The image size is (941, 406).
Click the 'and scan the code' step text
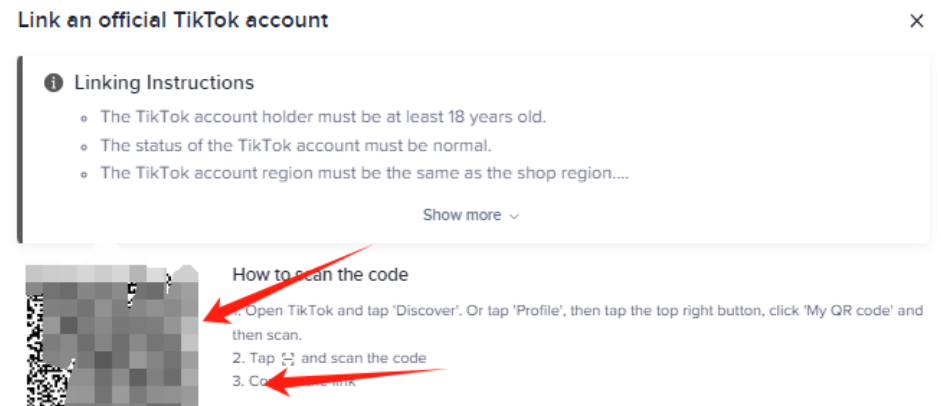pos(363,358)
